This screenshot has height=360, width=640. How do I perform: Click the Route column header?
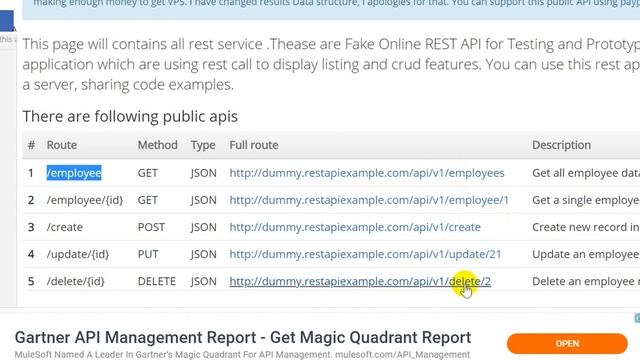coord(62,145)
